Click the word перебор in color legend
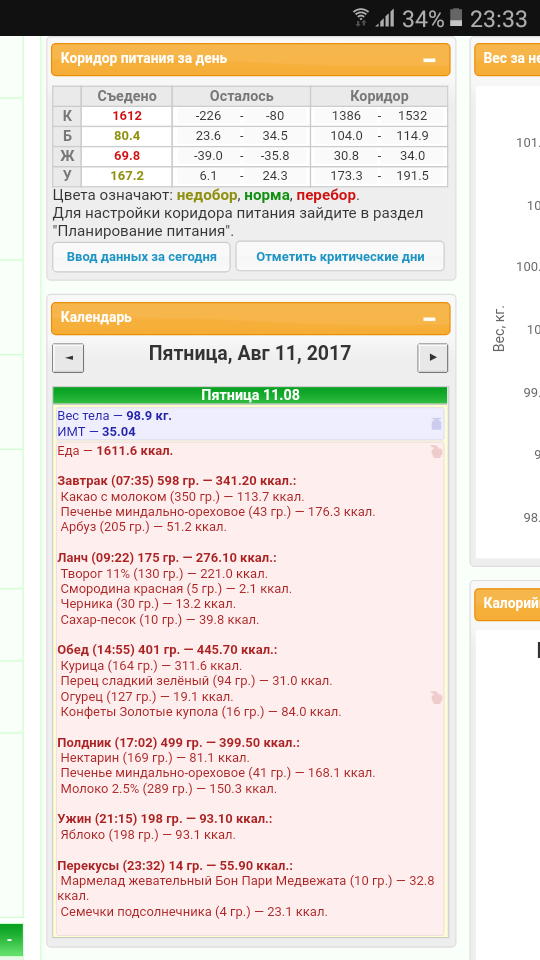Screen dimensions: 540x960 (326, 196)
